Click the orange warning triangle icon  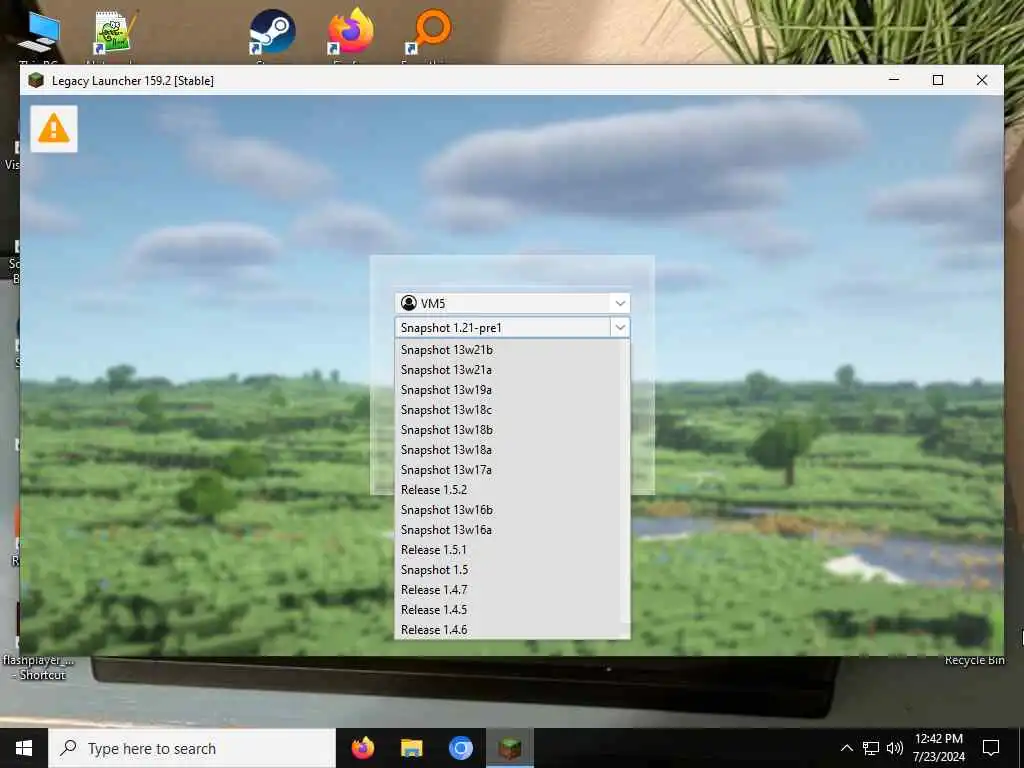[54, 129]
